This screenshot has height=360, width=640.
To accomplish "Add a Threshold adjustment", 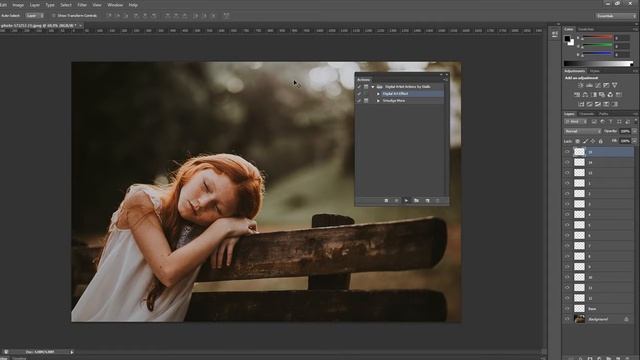I will [598, 104].
